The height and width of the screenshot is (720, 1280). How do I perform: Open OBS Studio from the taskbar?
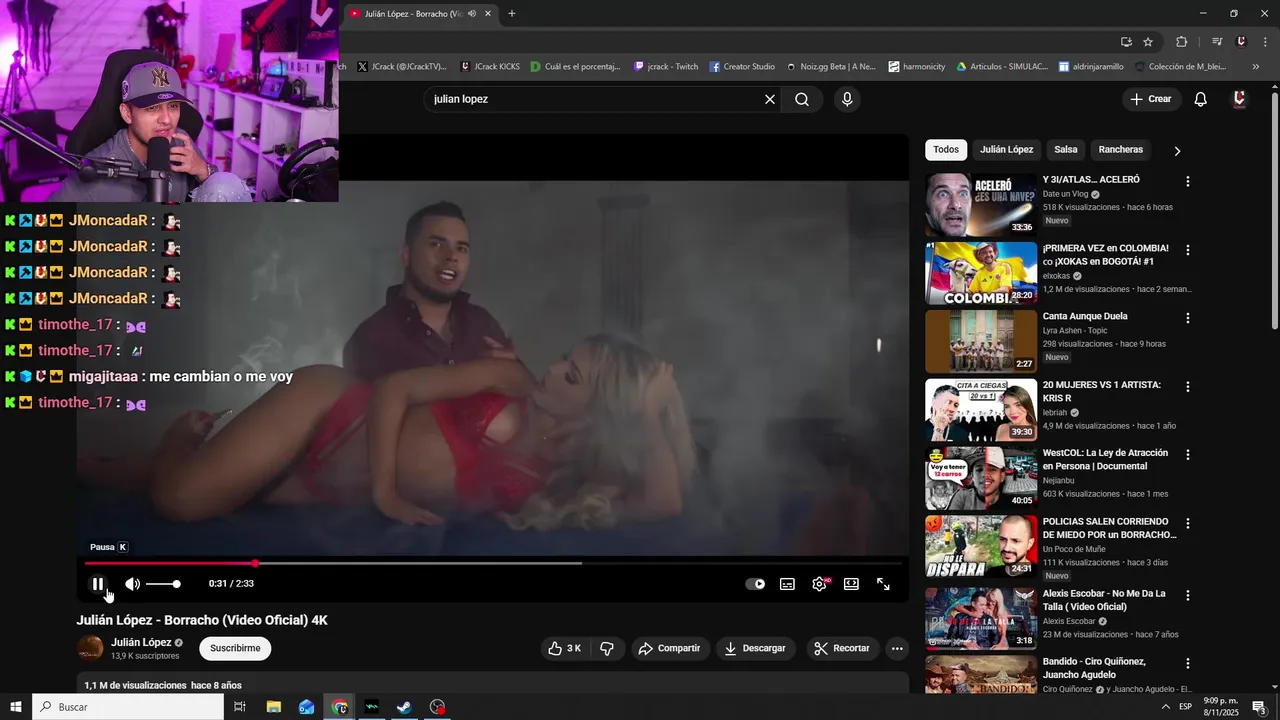click(x=437, y=707)
